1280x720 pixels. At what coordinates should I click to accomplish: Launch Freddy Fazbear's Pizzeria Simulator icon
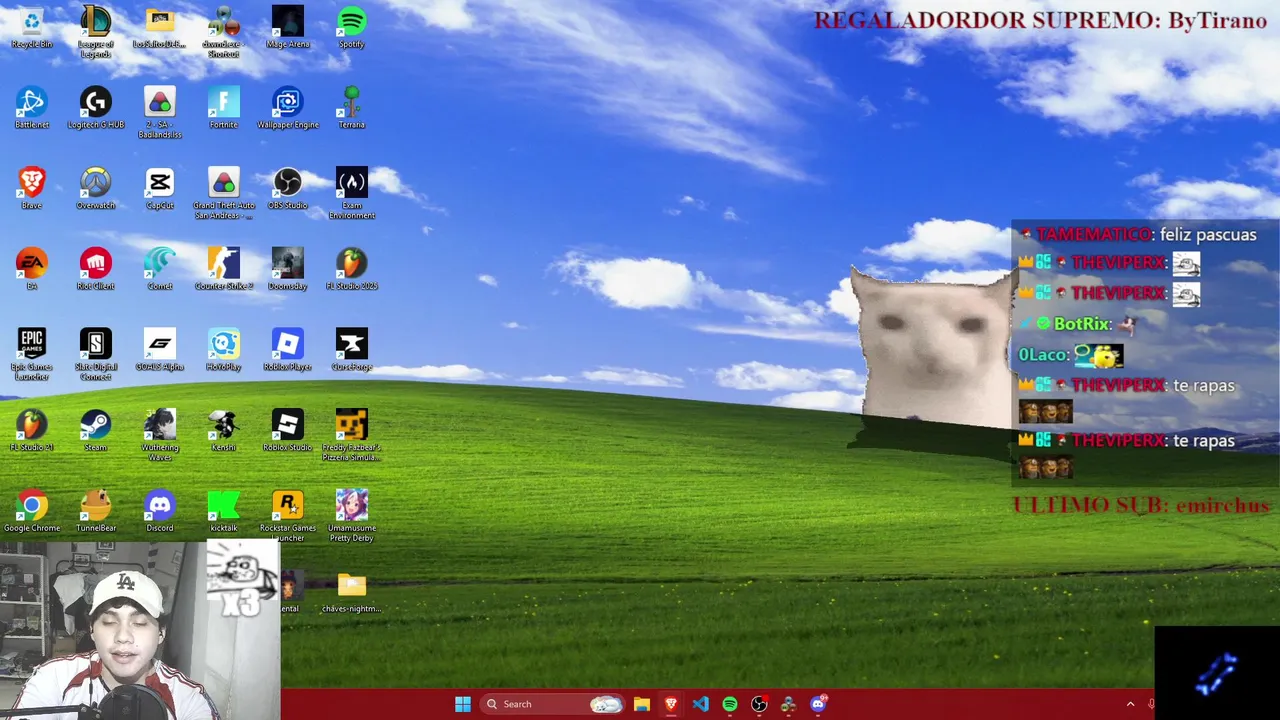352,436
